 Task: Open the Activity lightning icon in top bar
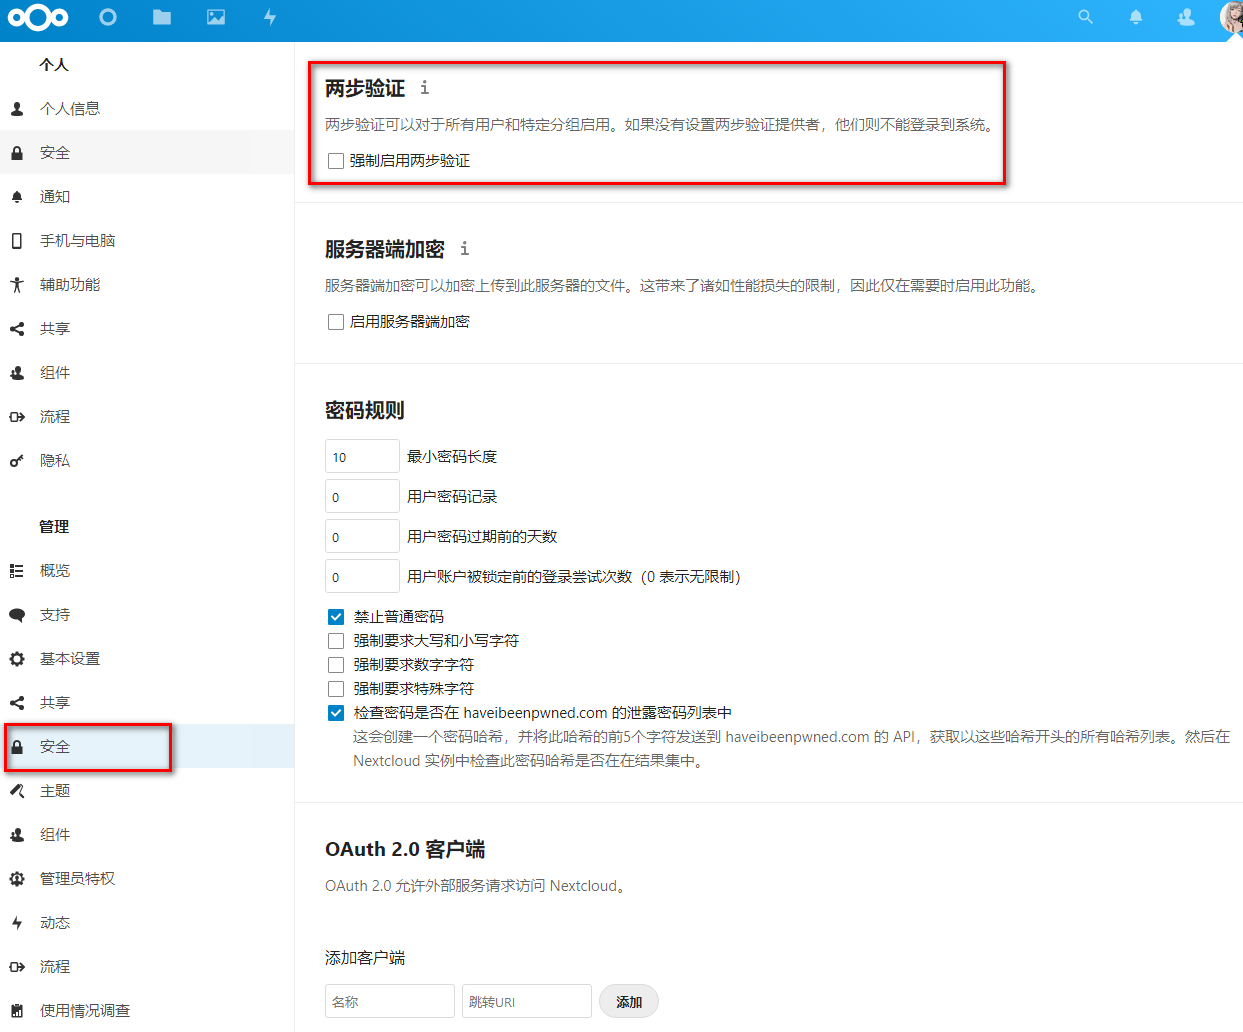269,17
